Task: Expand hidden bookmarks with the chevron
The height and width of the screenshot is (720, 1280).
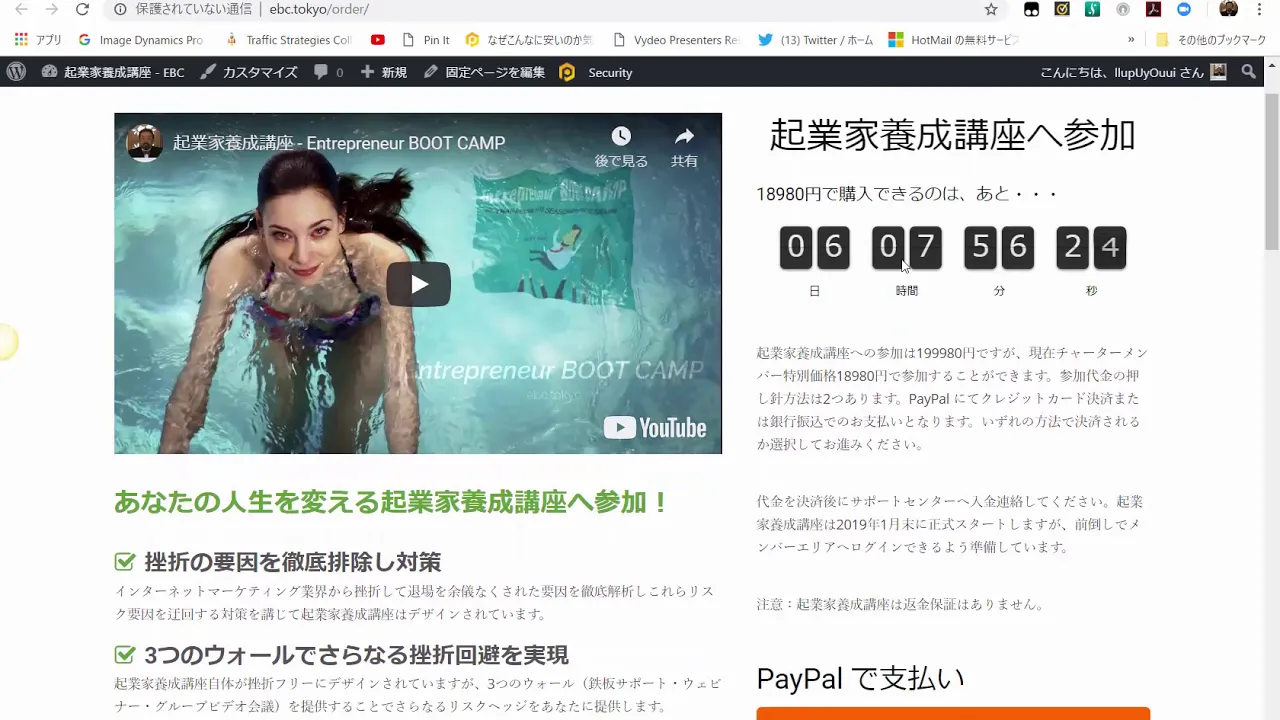Action: [x=1131, y=40]
